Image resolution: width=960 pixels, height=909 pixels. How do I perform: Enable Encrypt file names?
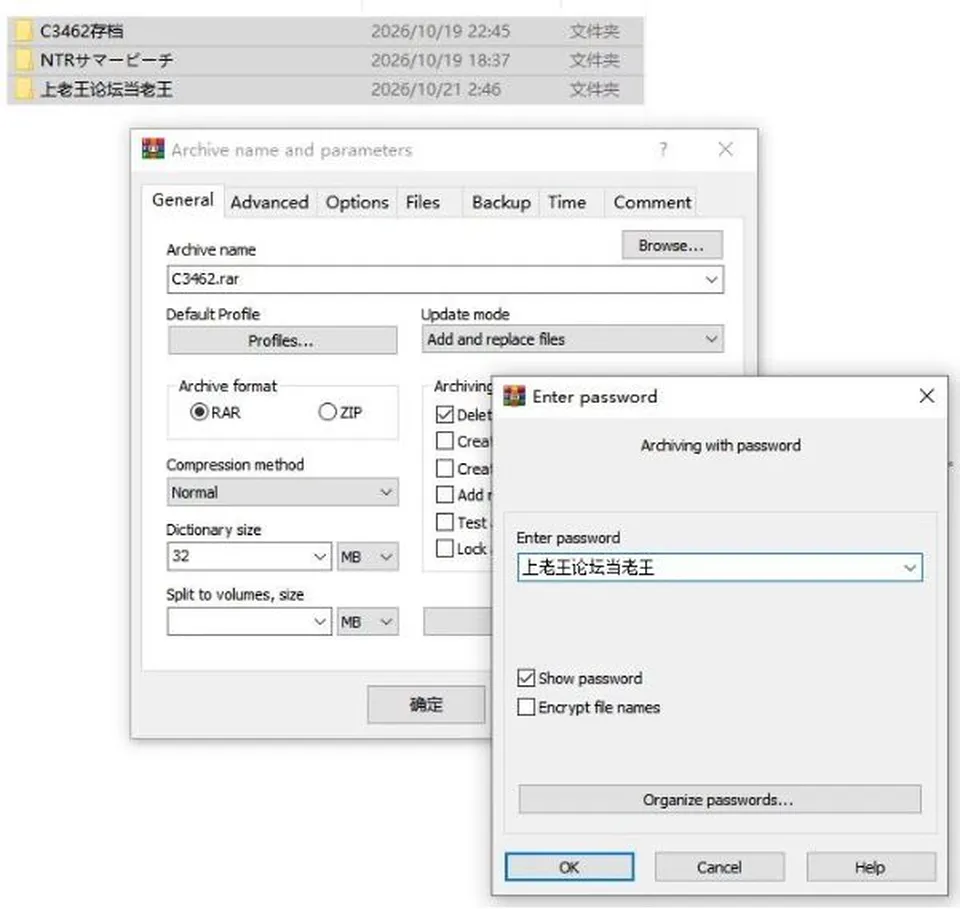click(526, 707)
